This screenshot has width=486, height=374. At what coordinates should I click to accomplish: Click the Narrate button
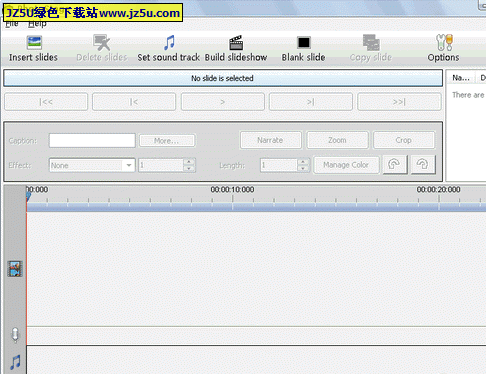click(x=270, y=140)
